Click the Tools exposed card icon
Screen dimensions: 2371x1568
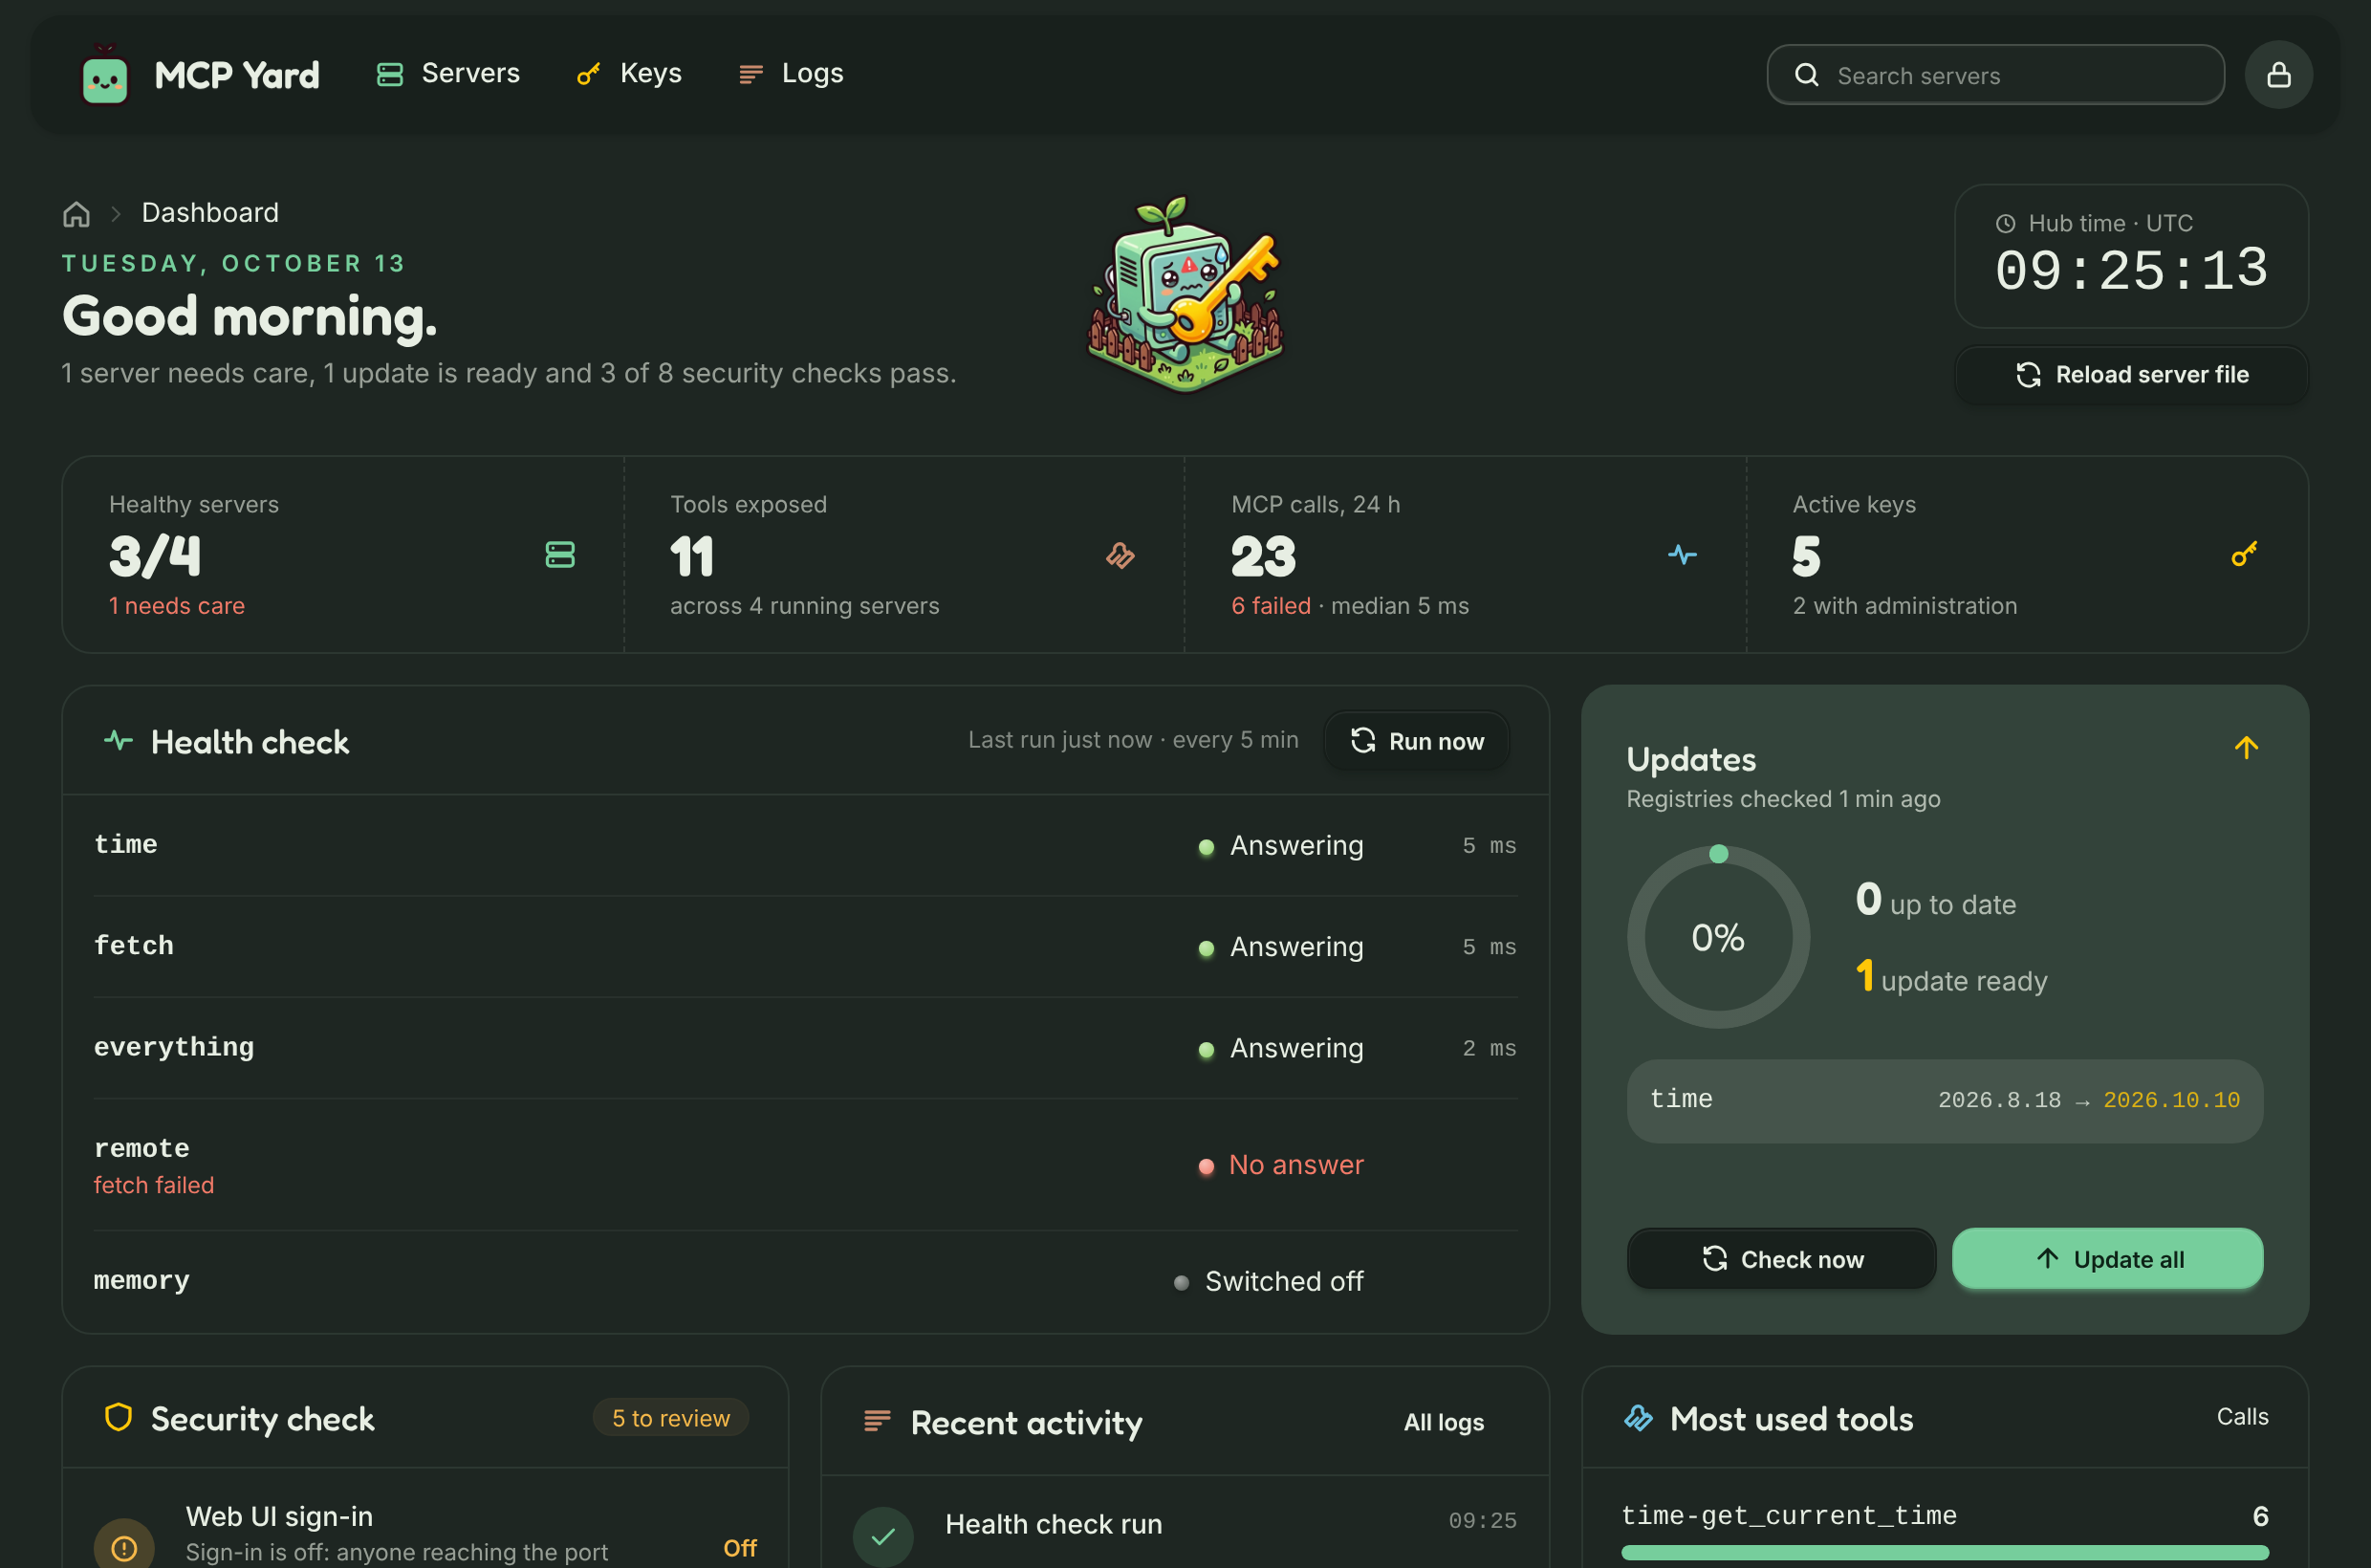pos(1120,555)
